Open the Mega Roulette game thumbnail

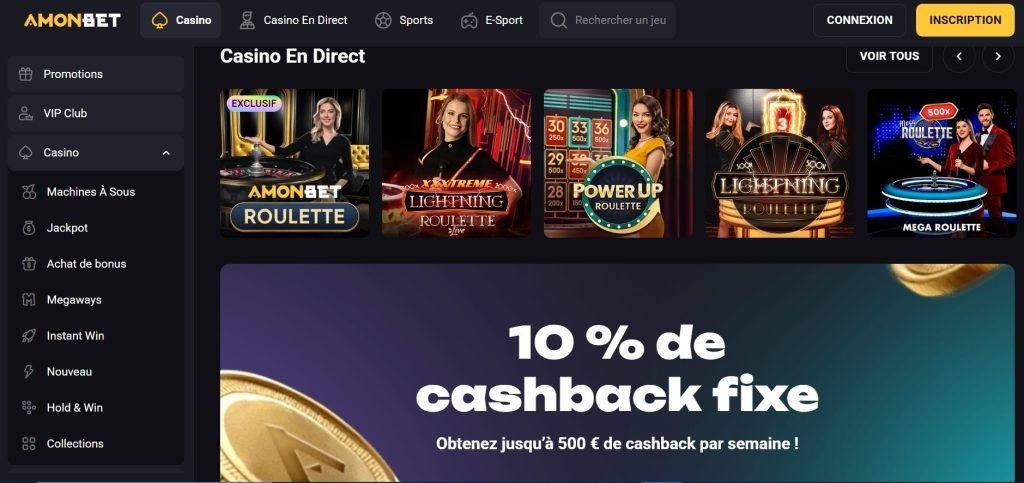click(942, 163)
